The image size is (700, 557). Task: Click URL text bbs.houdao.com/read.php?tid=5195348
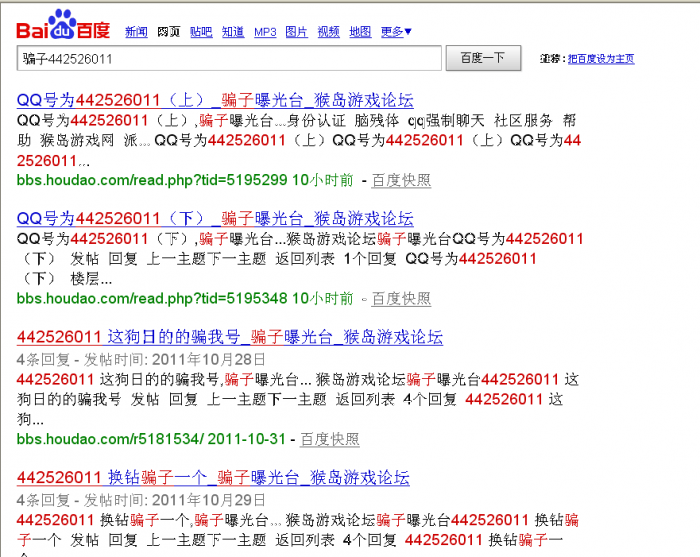(x=152, y=299)
